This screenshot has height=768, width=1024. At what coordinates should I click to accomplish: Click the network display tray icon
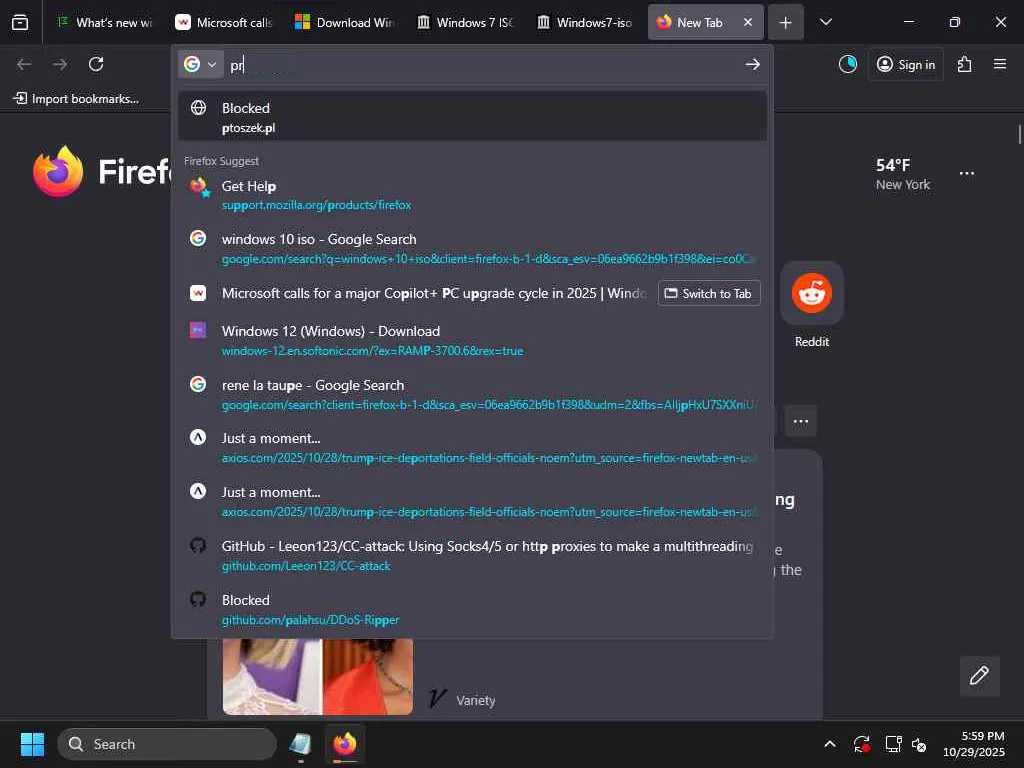point(893,744)
